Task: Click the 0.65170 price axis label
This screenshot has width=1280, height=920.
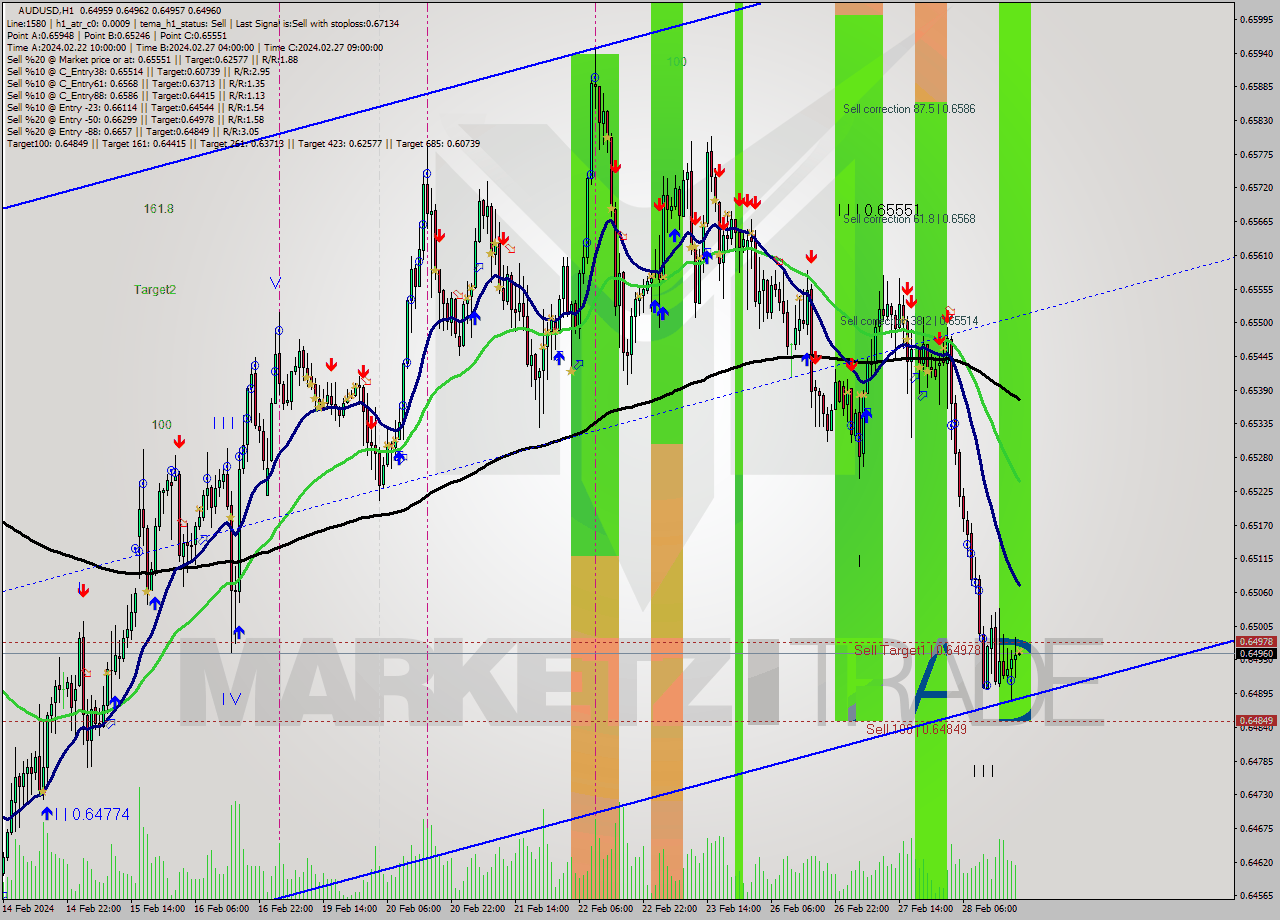Action: point(1256,526)
